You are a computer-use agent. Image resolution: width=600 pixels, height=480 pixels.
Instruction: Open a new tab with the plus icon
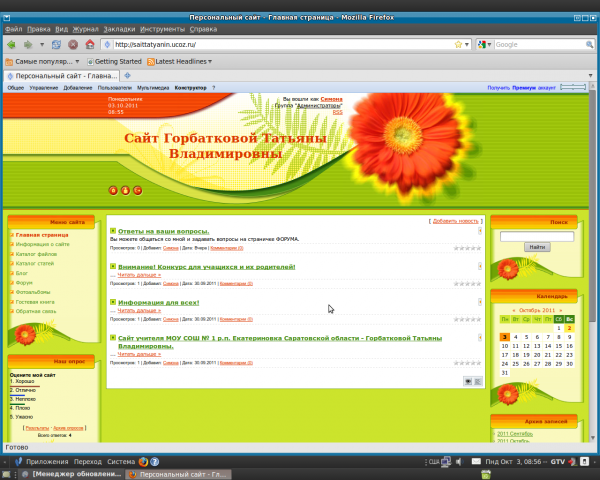coord(127,75)
